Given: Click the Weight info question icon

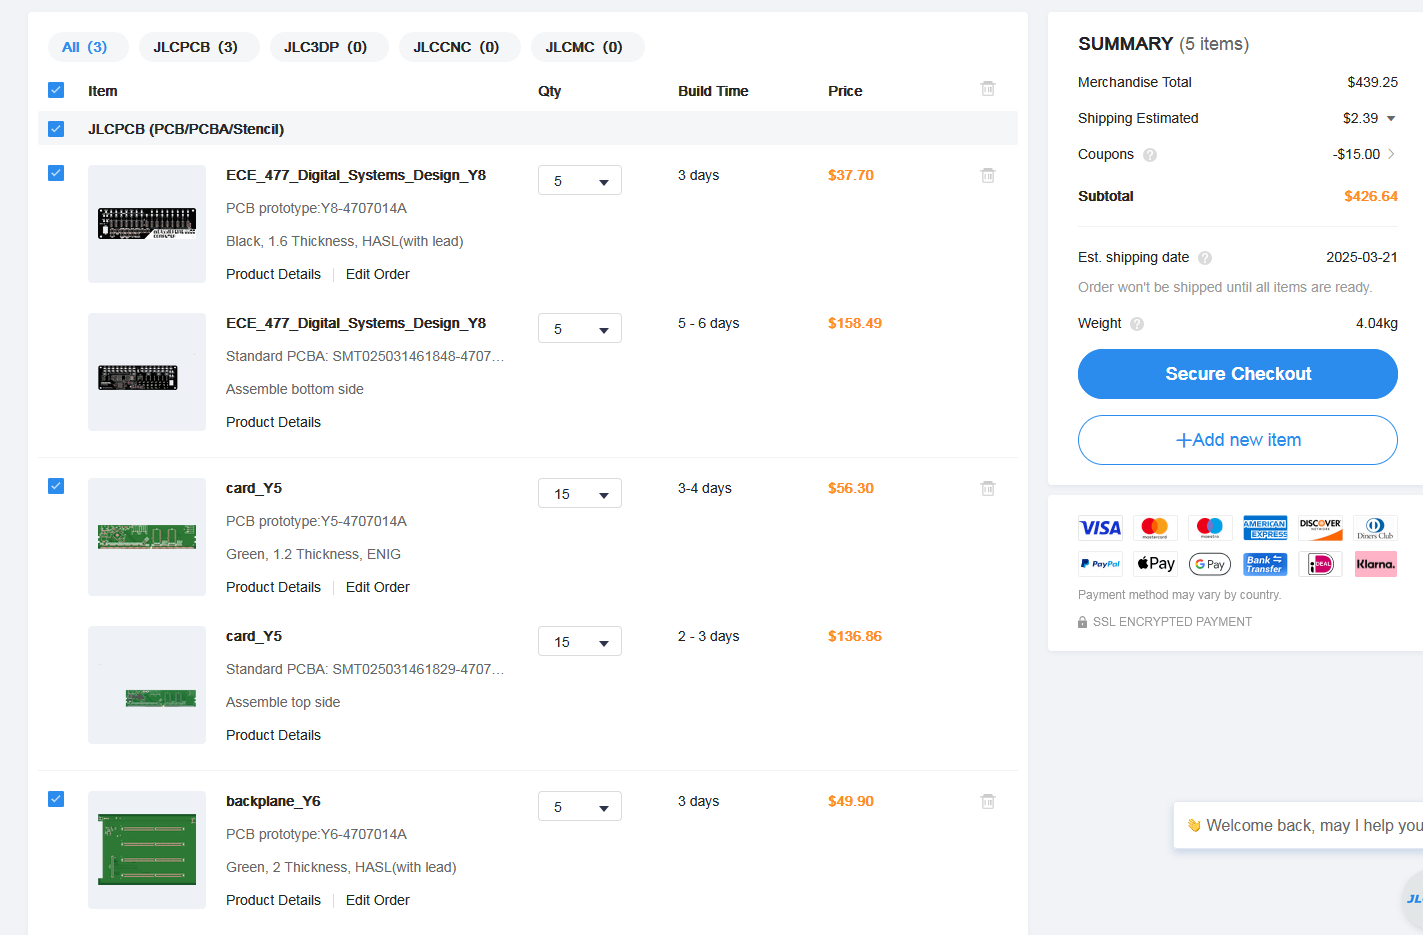Looking at the screenshot, I should 1137,324.
